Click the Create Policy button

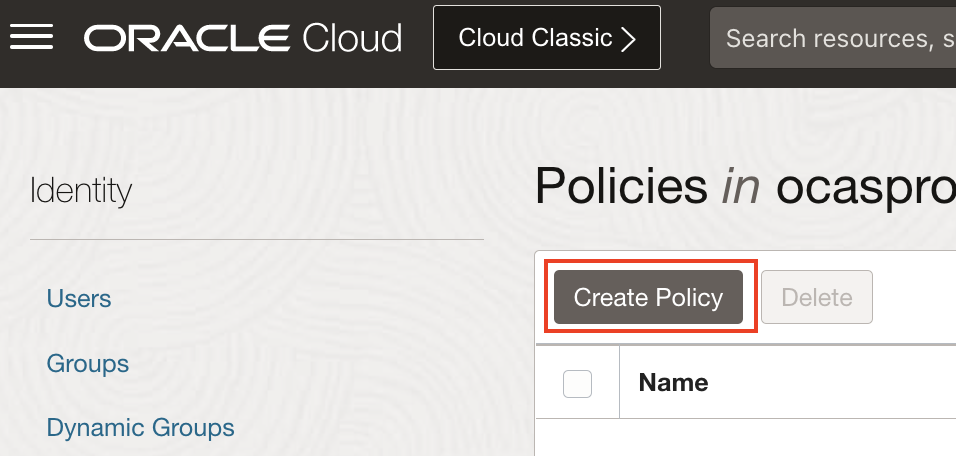click(648, 297)
